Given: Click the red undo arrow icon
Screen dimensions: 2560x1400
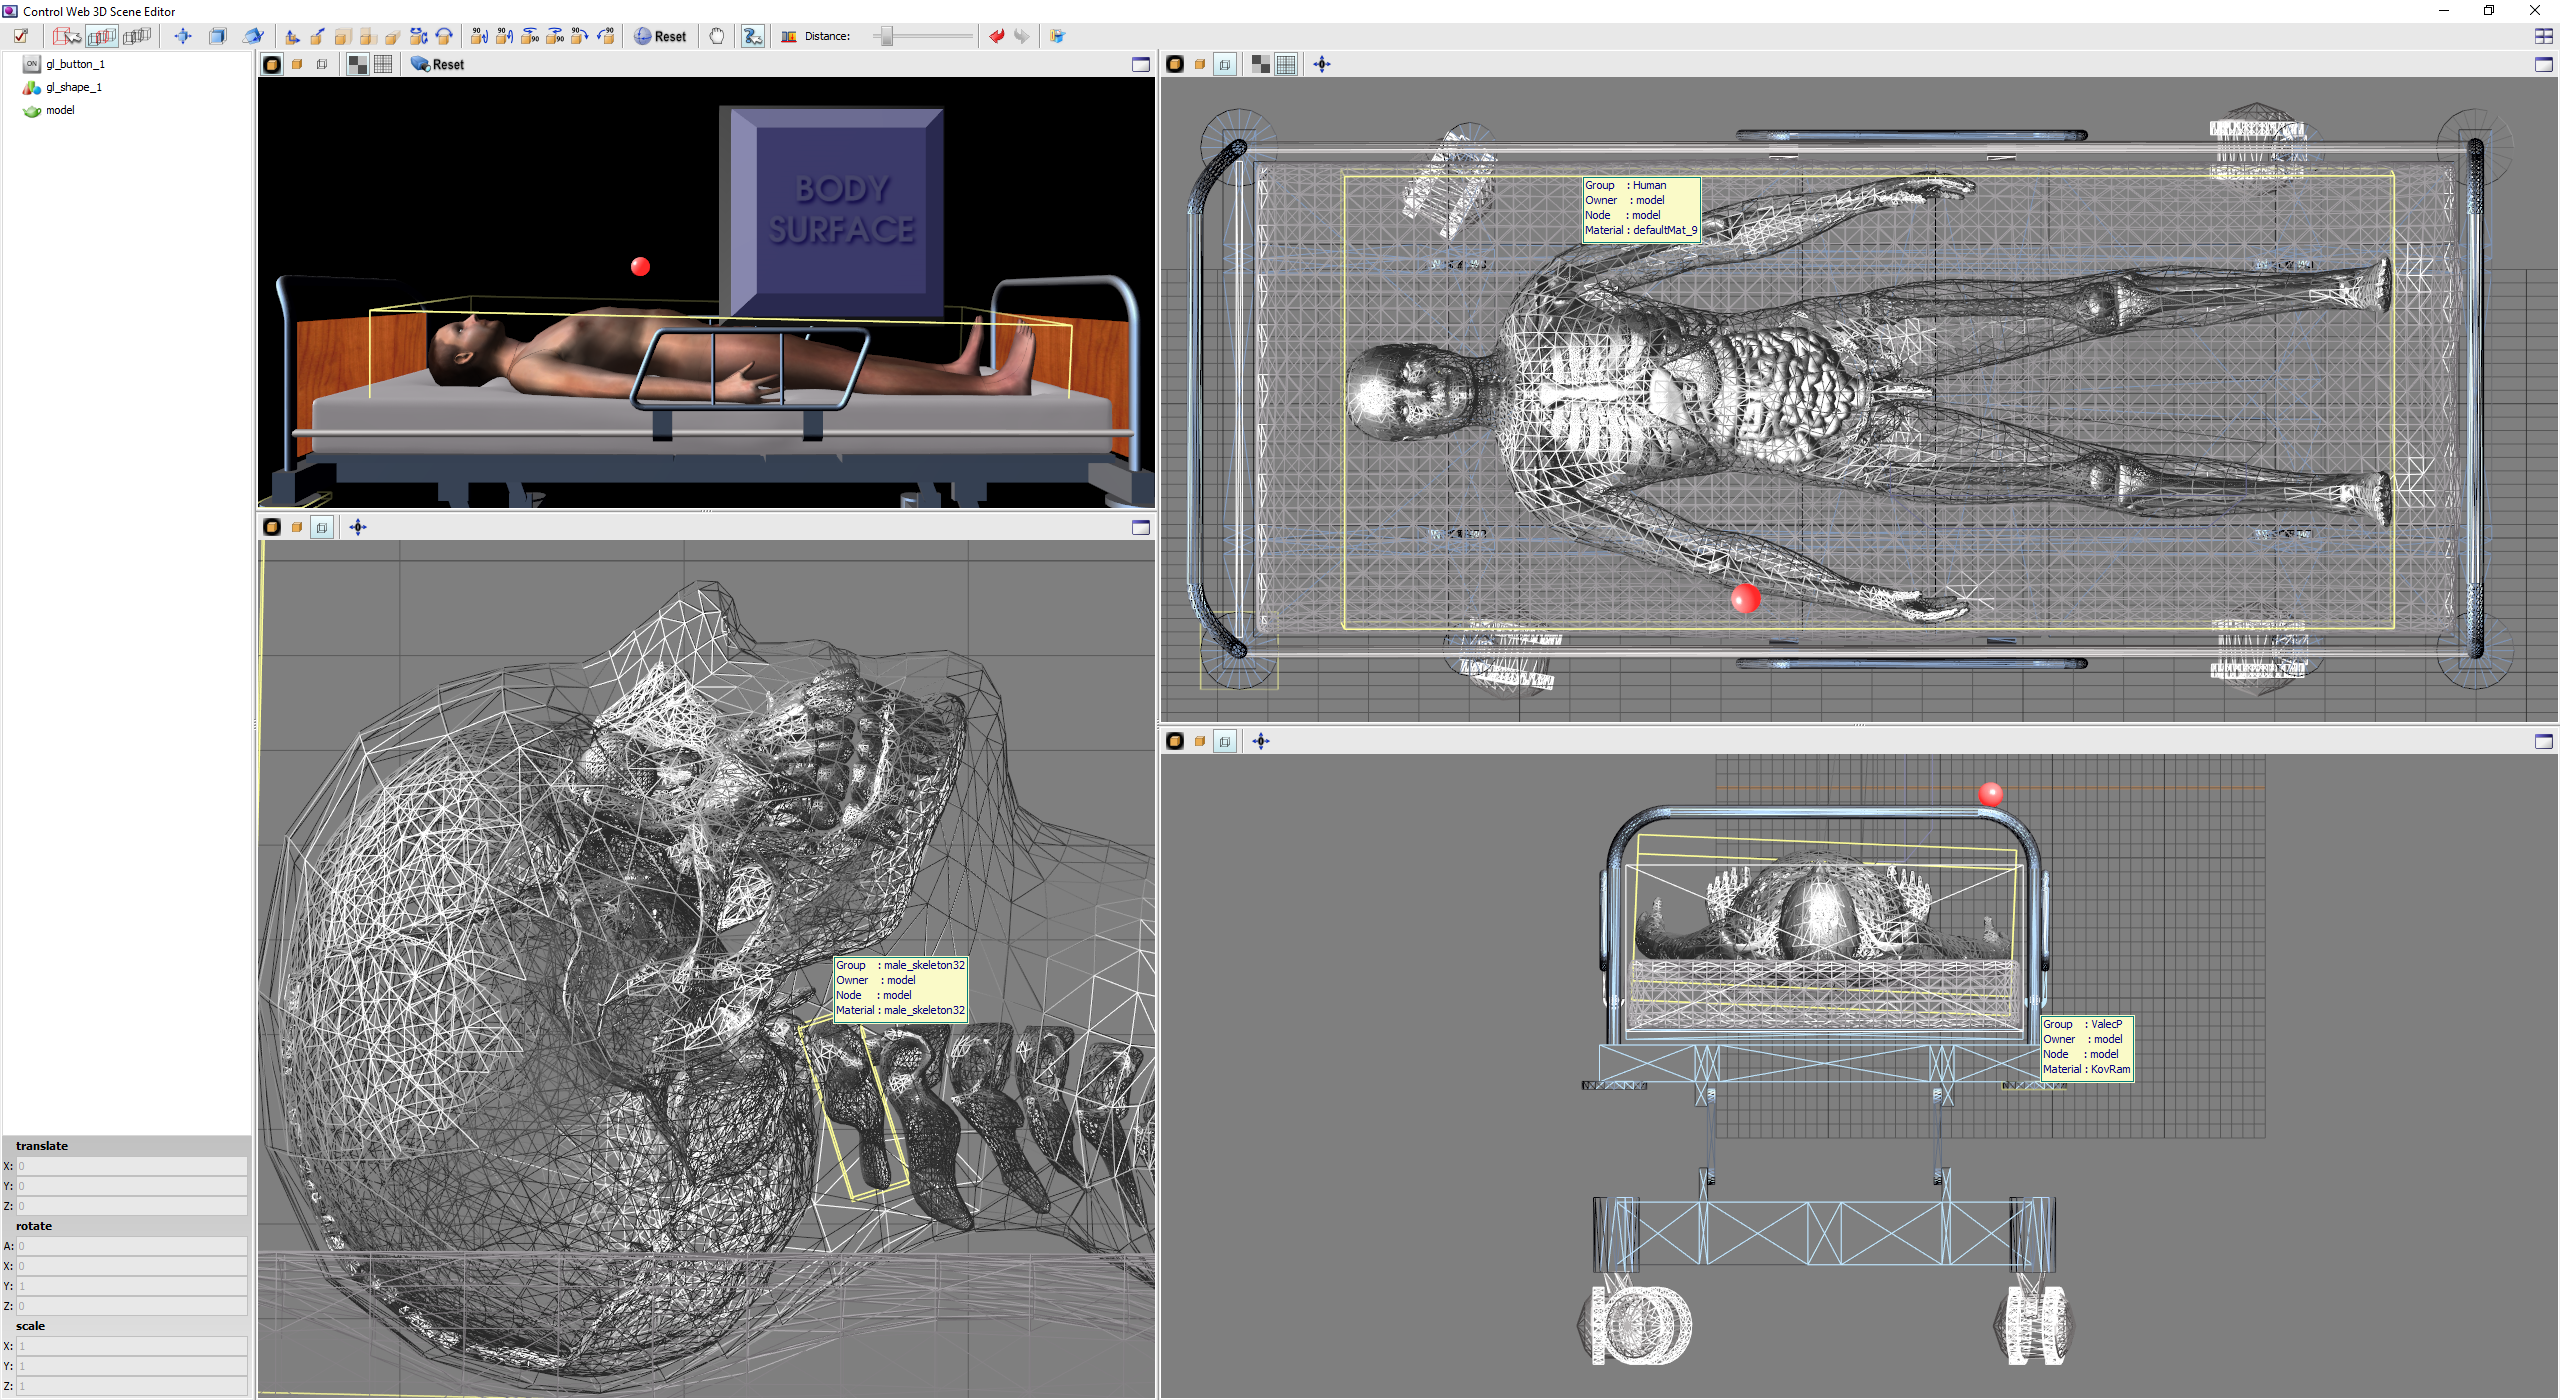Looking at the screenshot, I should [x=996, y=36].
